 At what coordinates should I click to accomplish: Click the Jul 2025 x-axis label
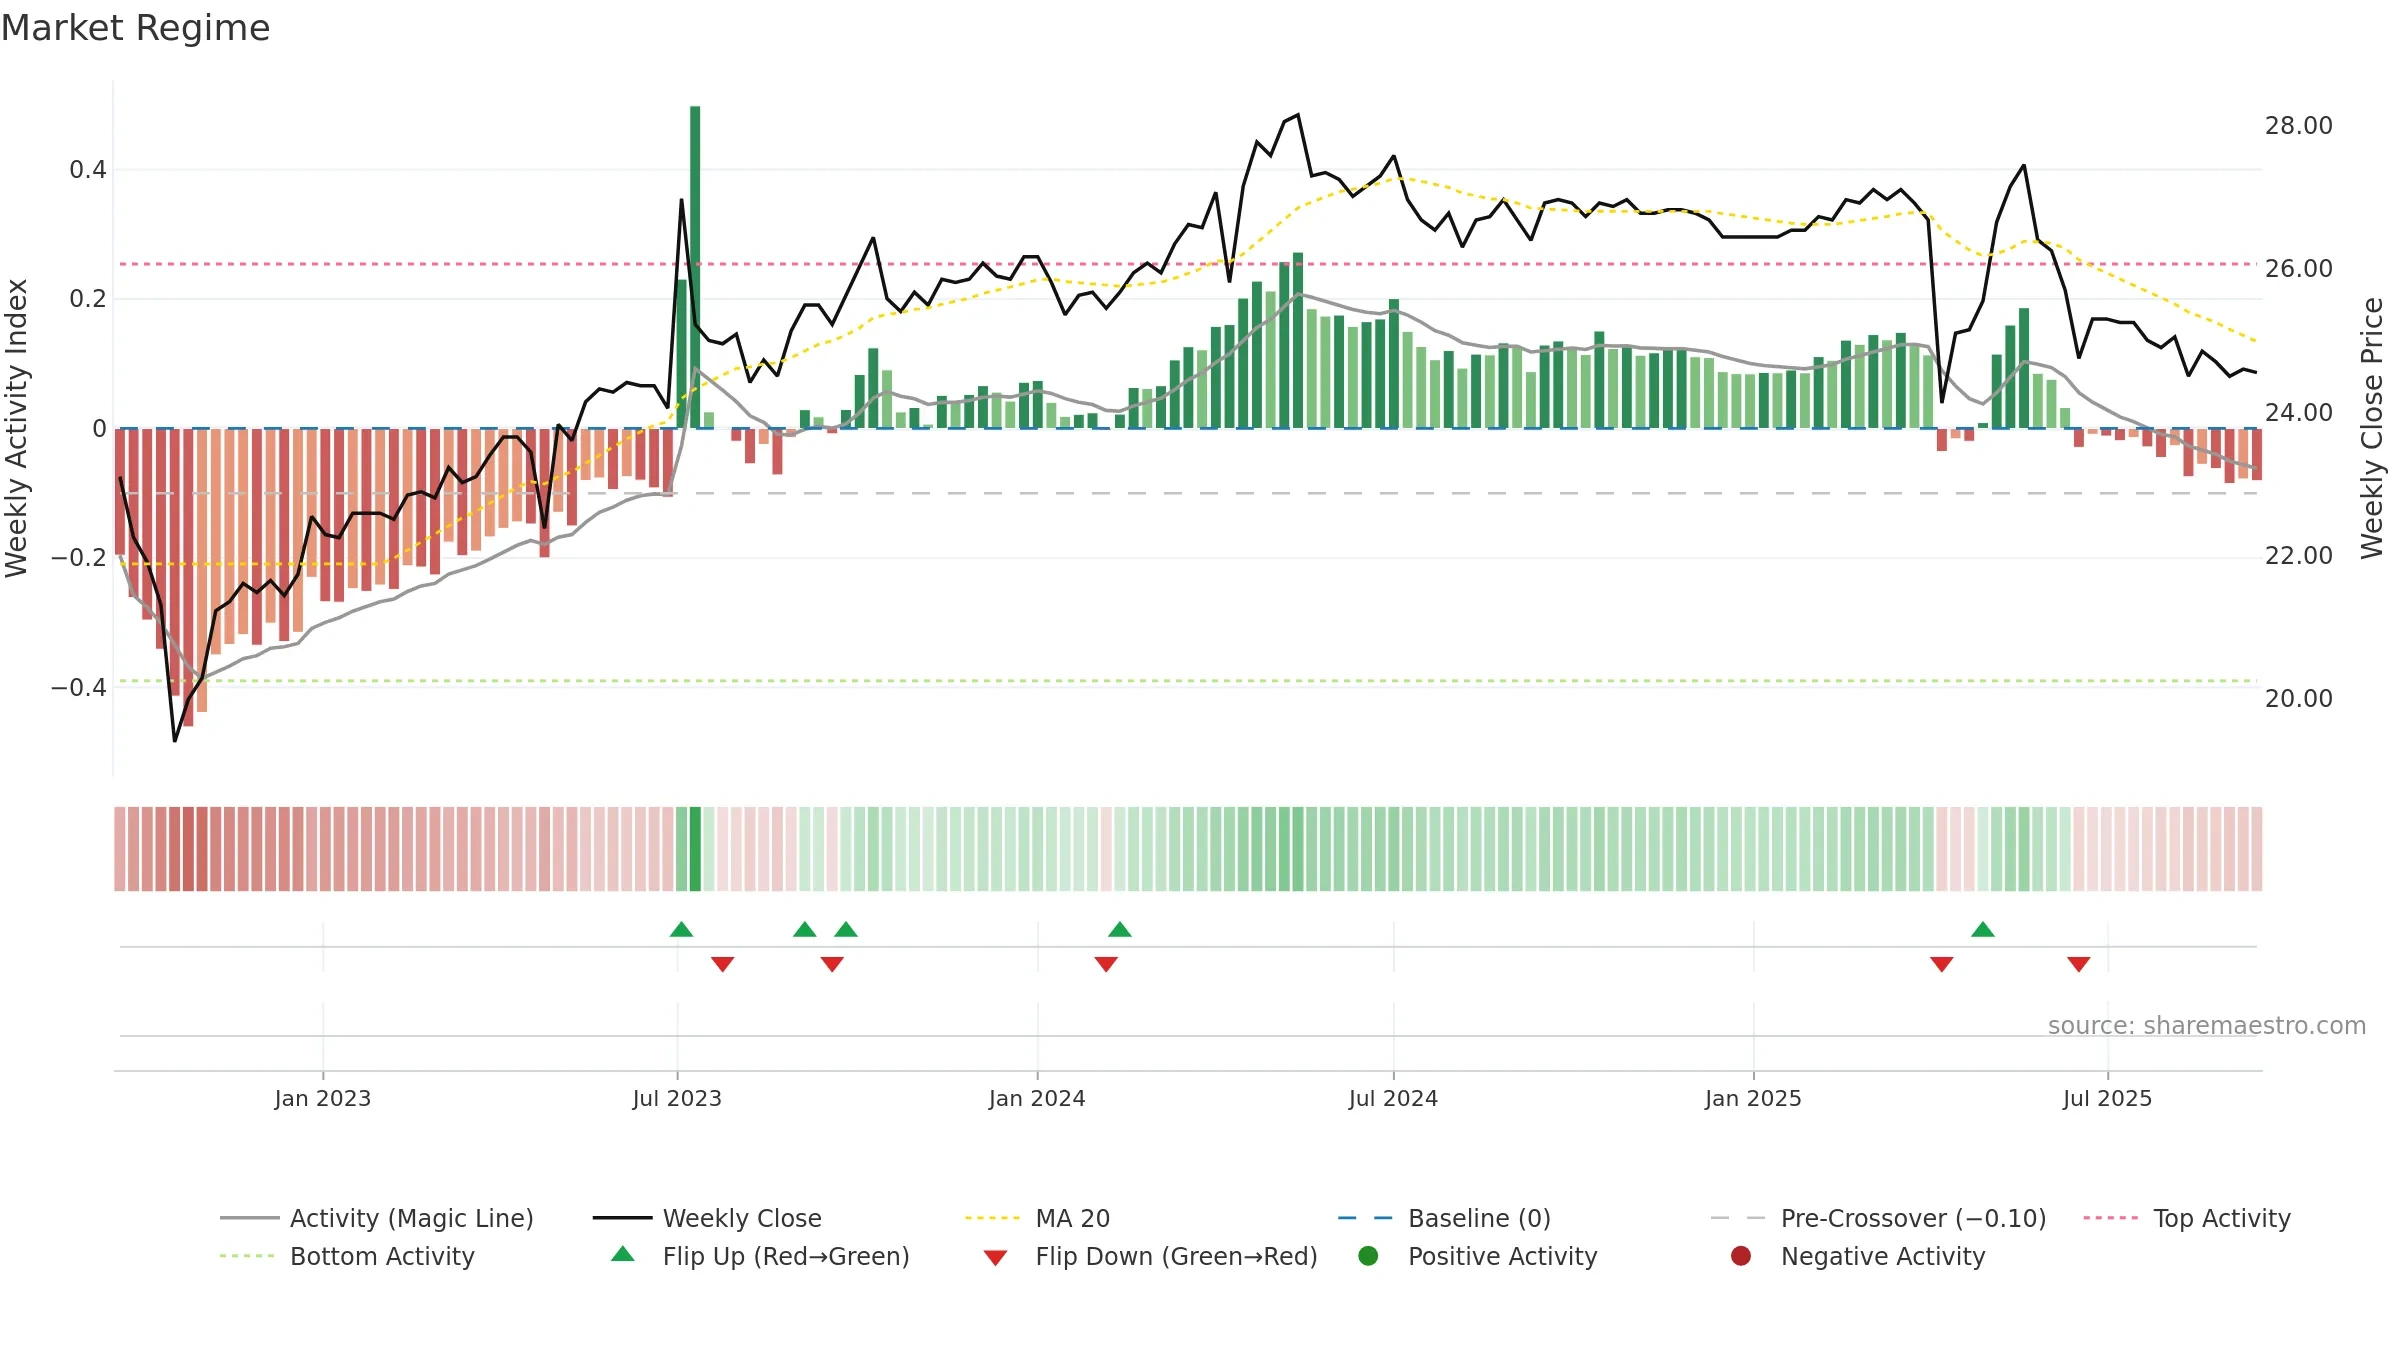pos(2107,1098)
